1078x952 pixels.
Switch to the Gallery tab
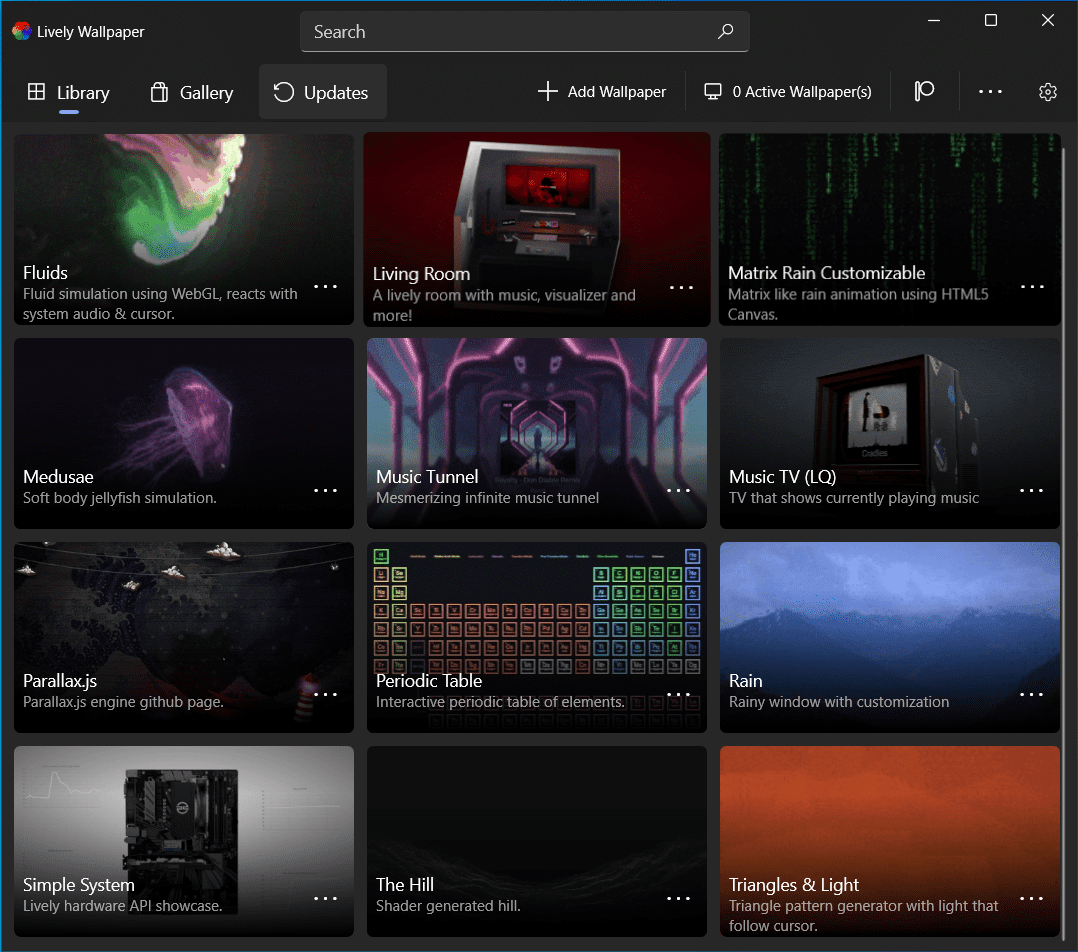[191, 93]
